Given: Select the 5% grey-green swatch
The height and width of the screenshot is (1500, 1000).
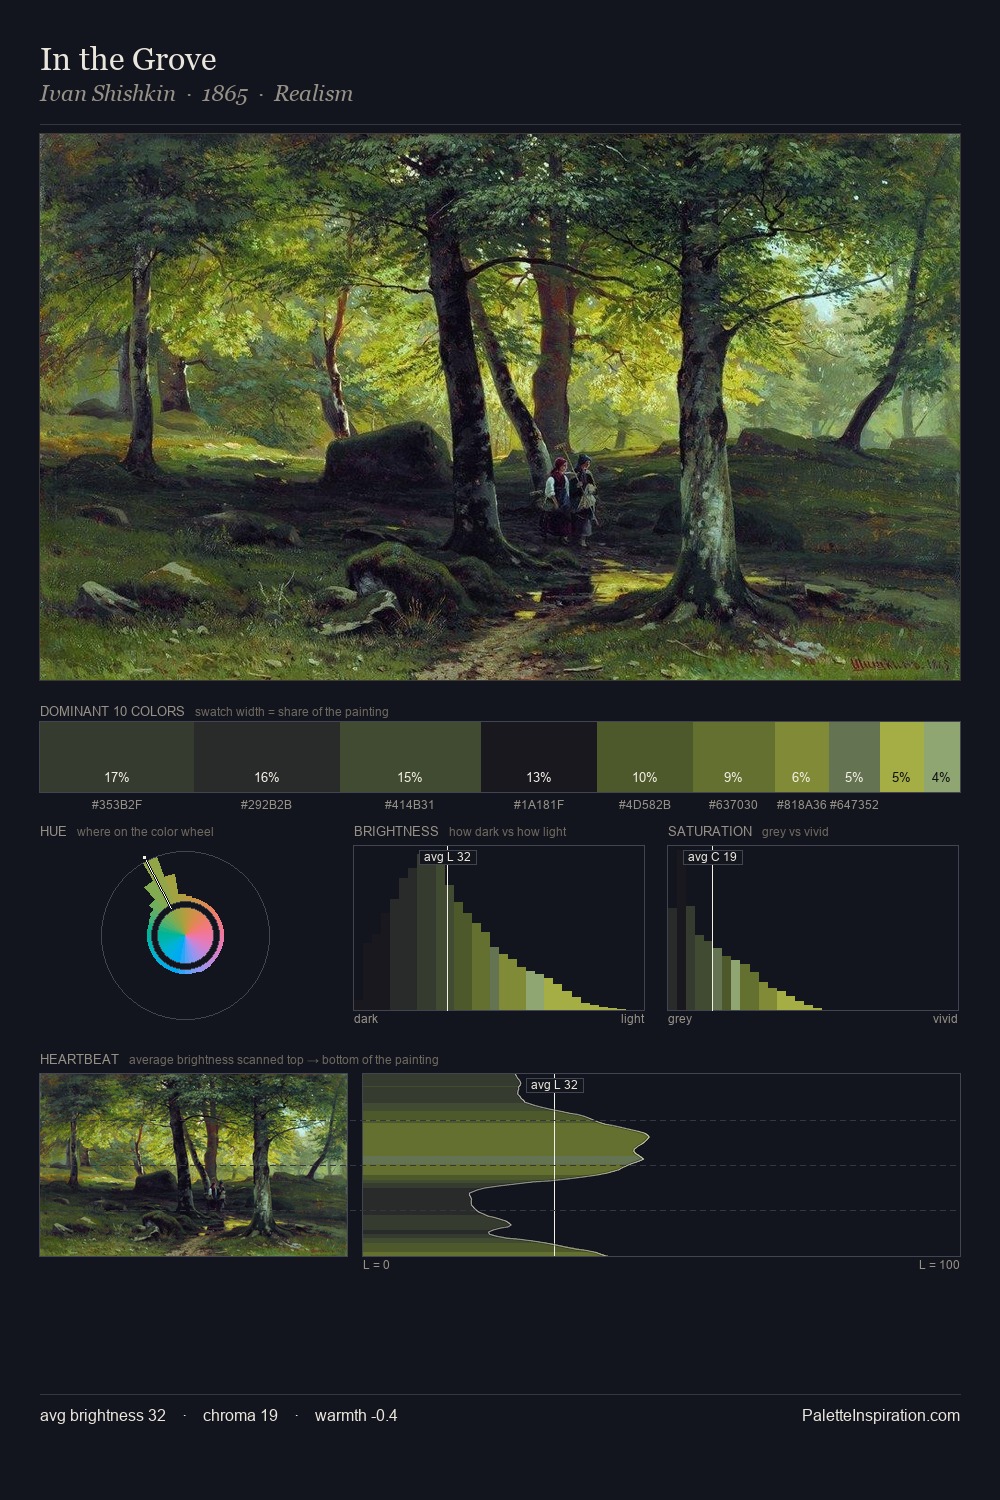Looking at the screenshot, I should [x=854, y=757].
